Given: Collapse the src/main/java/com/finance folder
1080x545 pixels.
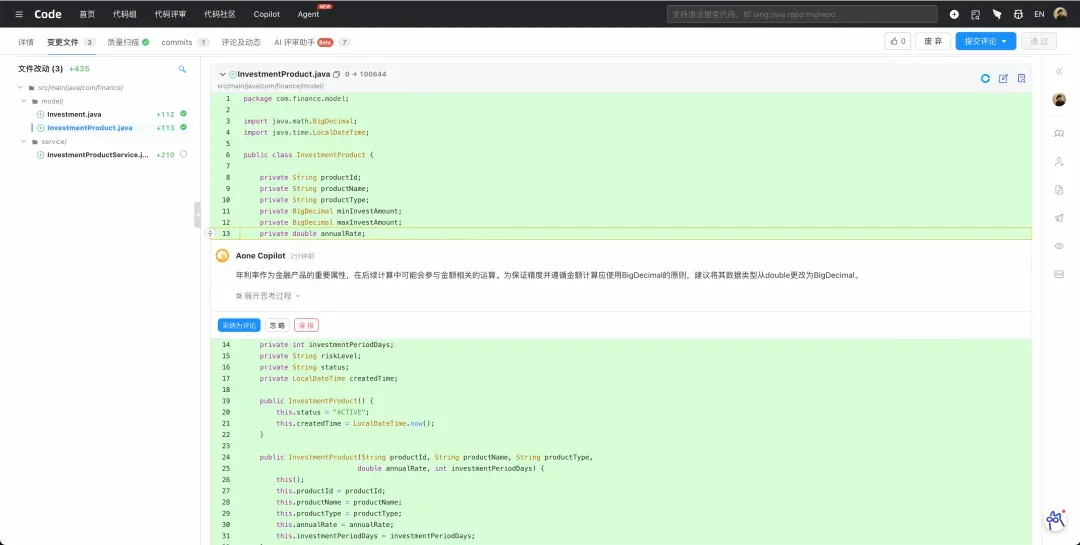Looking at the screenshot, I should [21, 88].
